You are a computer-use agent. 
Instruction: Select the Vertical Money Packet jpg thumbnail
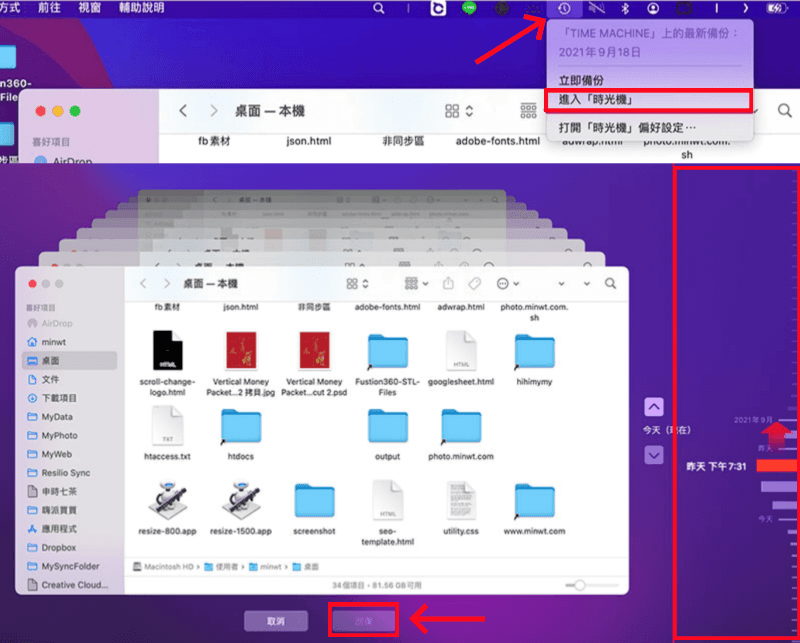[241, 351]
